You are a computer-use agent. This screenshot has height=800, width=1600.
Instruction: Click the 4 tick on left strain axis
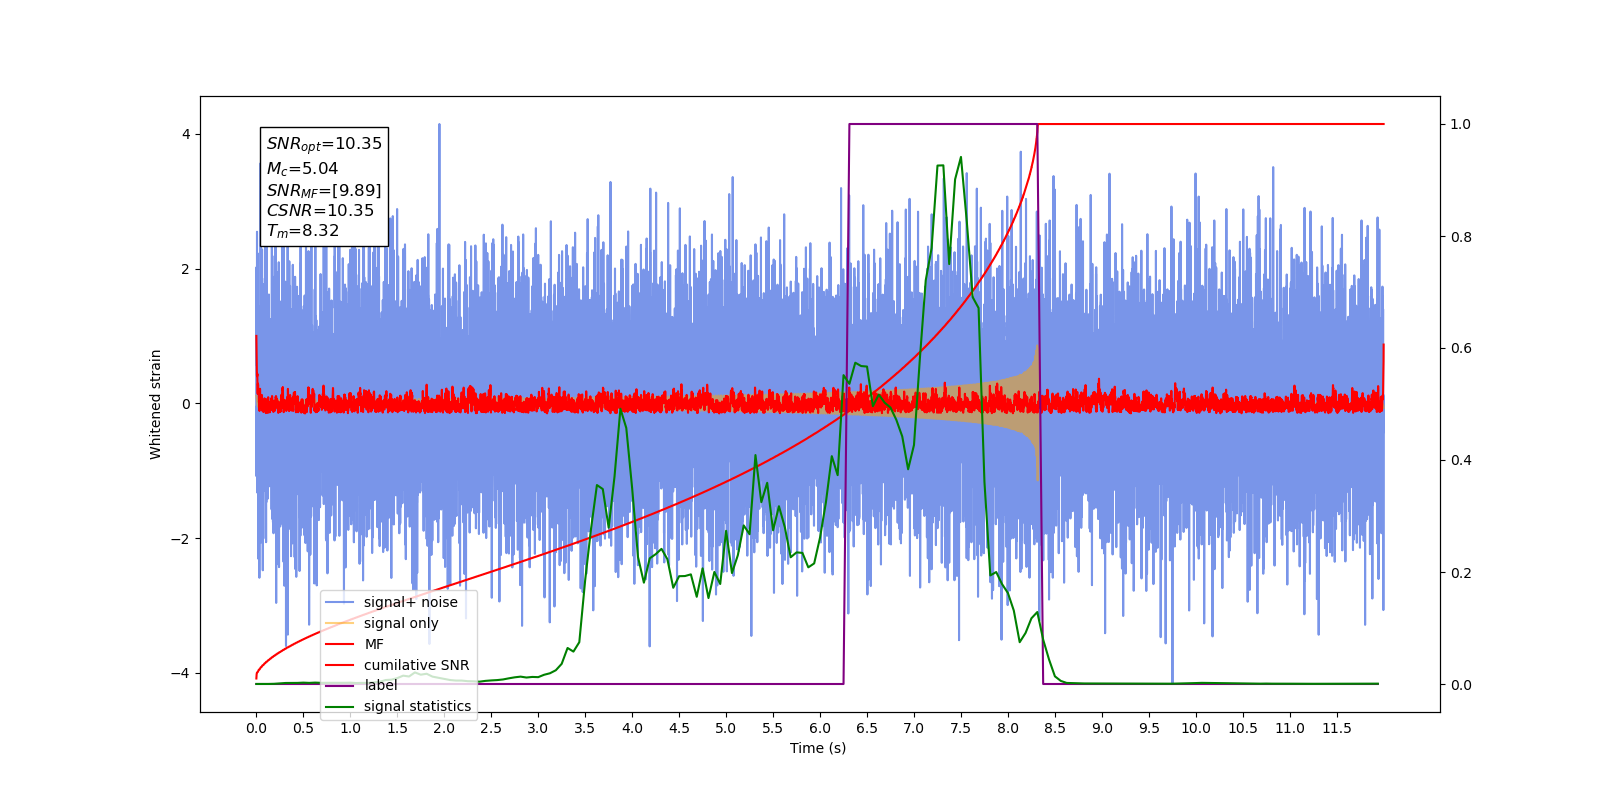186,134
